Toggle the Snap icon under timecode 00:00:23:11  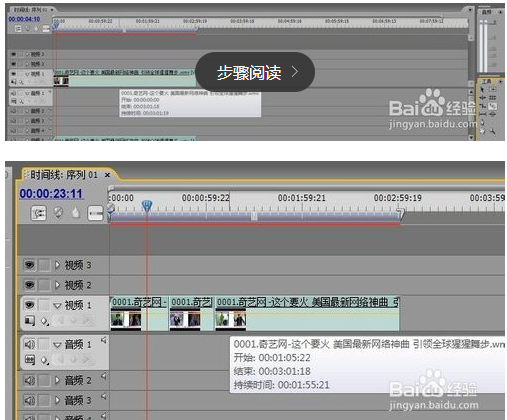pos(38,213)
